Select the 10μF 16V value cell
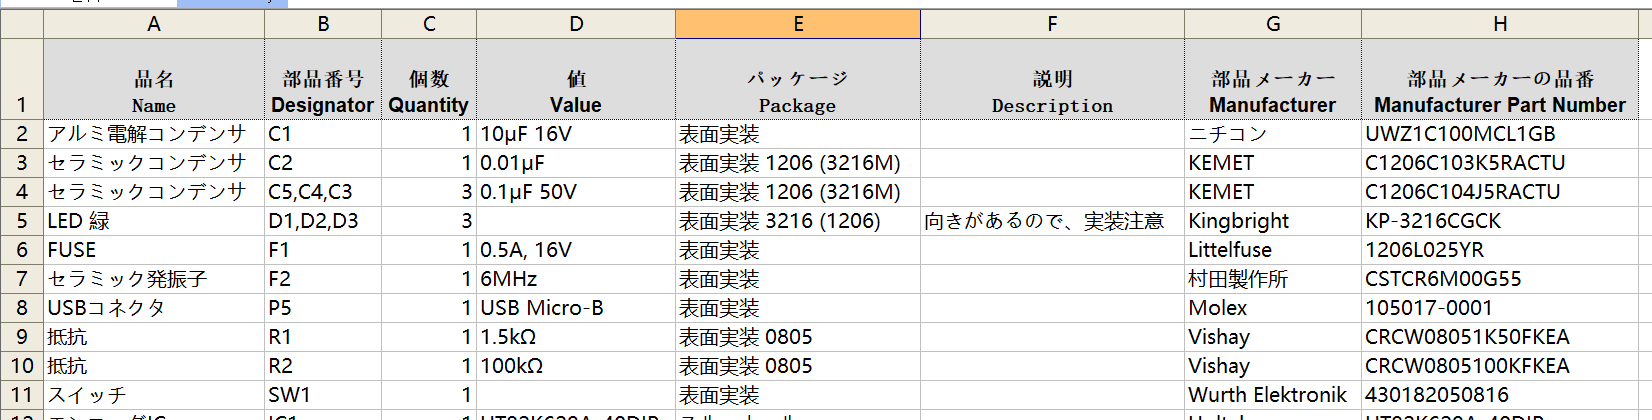 (x=576, y=134)
